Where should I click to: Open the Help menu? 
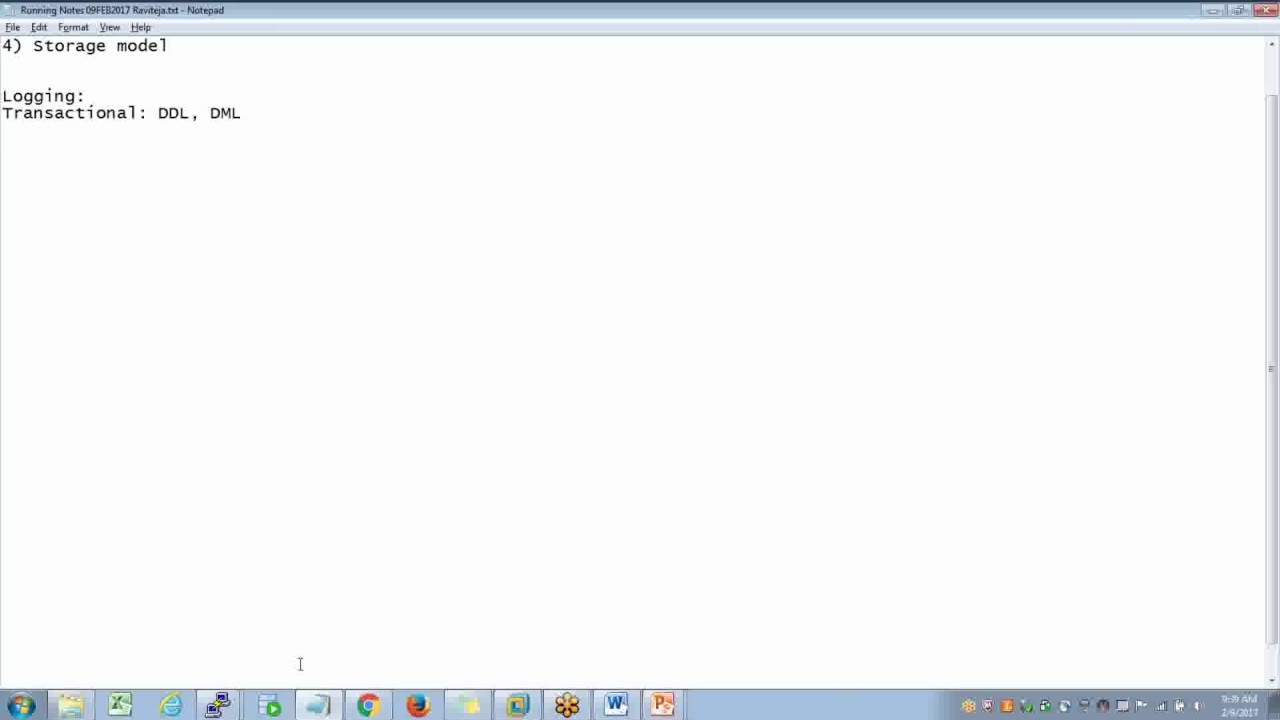tap(141, 27)
